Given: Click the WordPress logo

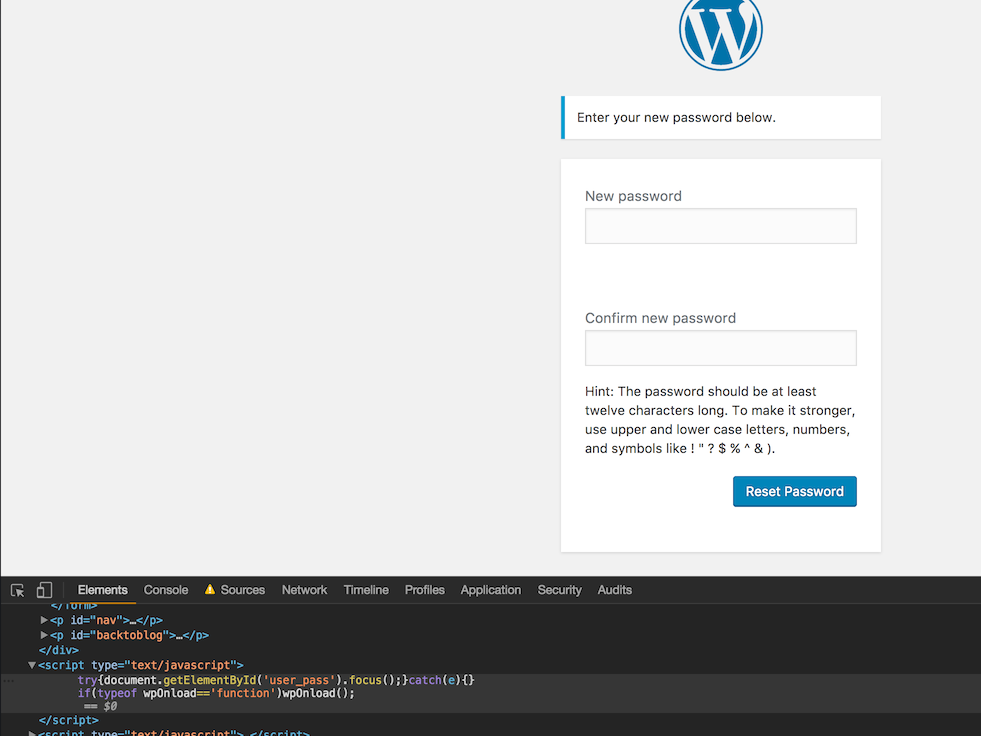Looking at the screenshot, I should tap(721, 31).
